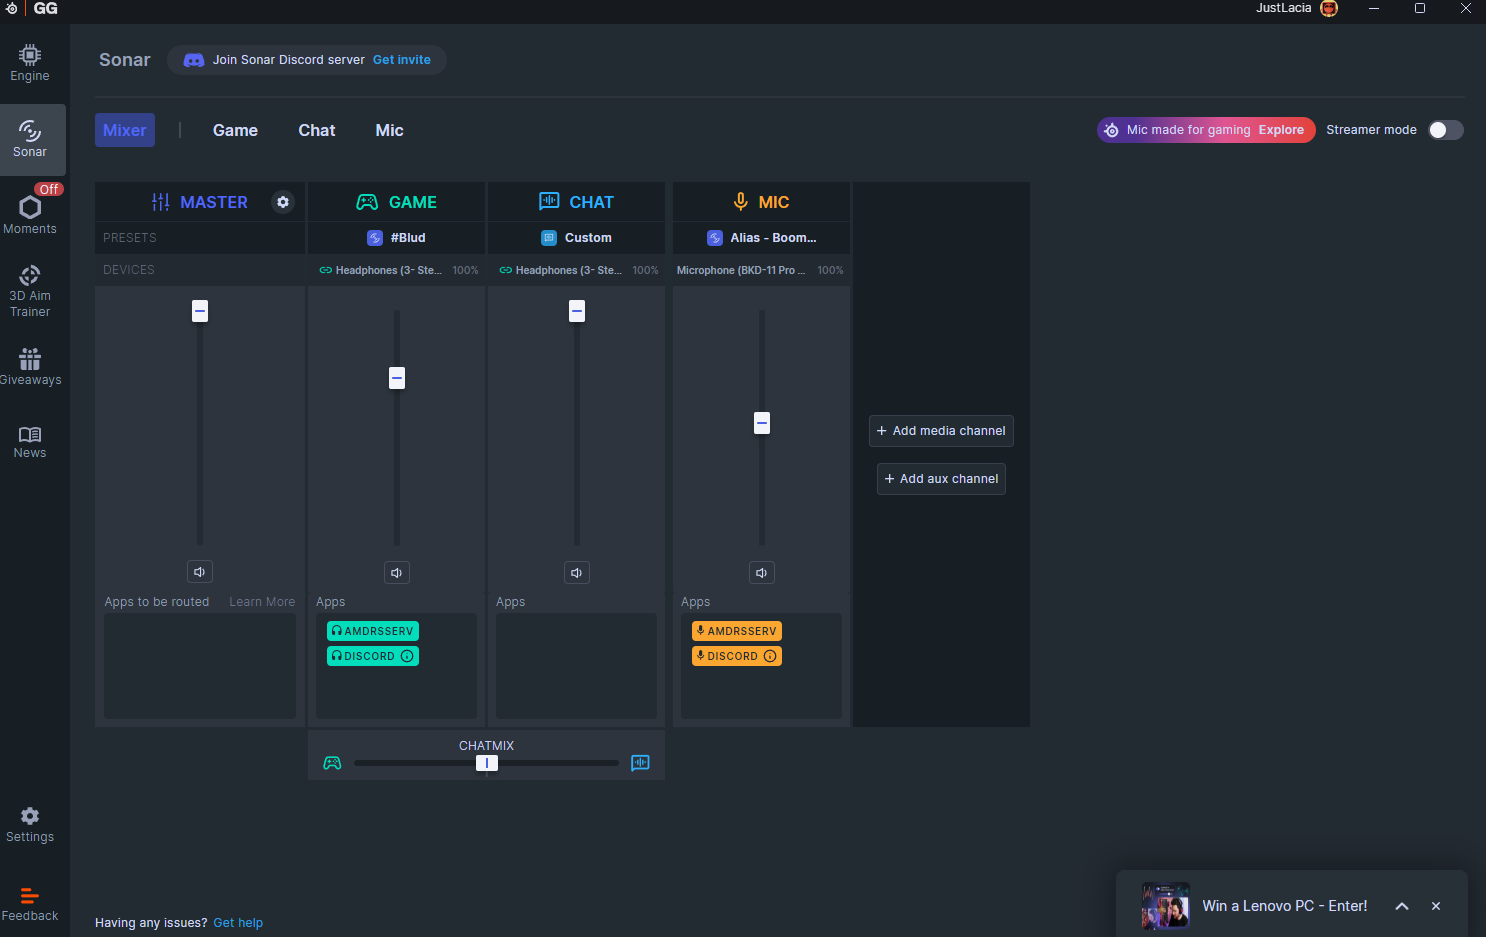
Task: Dismiss the Win a Lenovo PC notification
Action: [x=1436, y=906]
